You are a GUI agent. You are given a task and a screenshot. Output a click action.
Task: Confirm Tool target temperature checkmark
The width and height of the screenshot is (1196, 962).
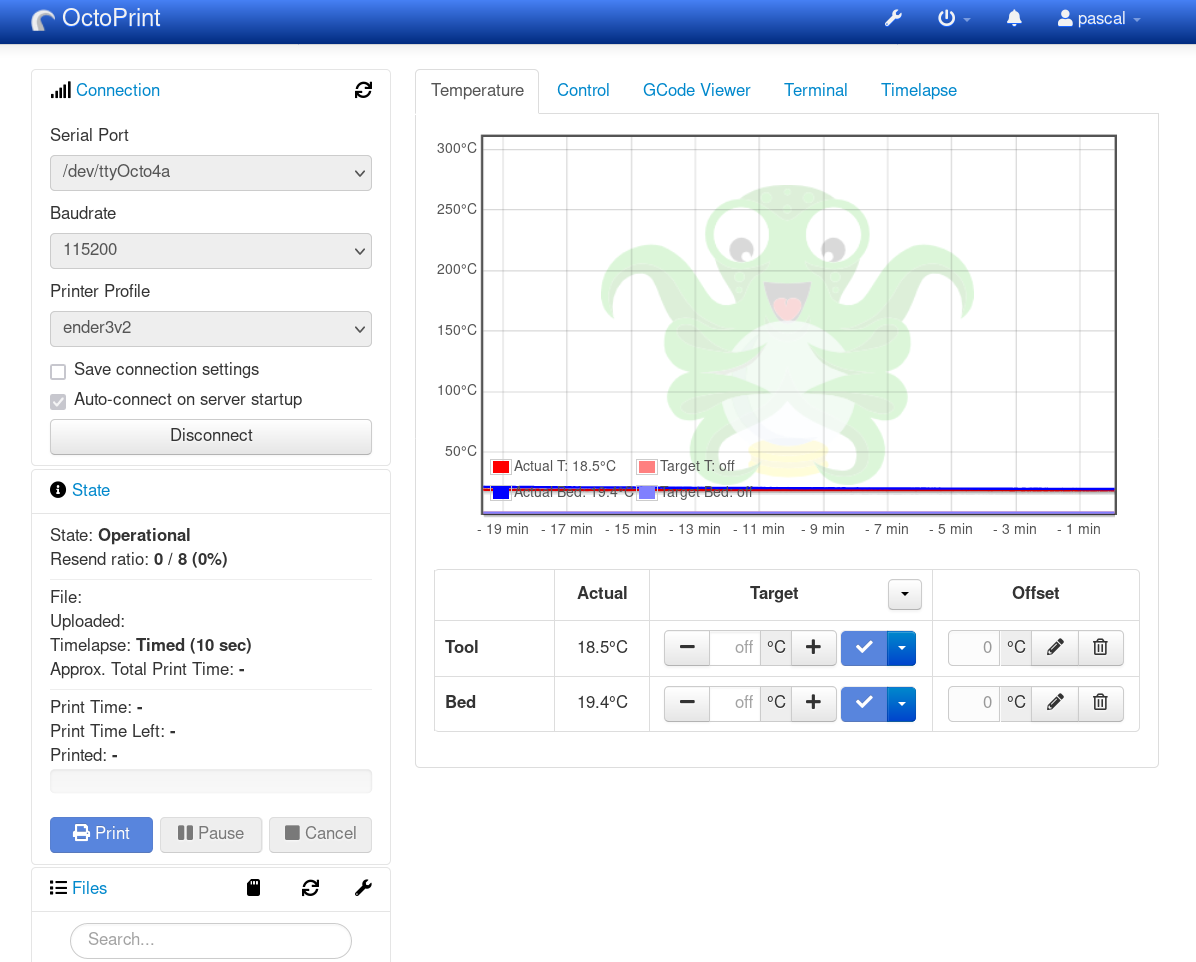click(x=864, y=648)
